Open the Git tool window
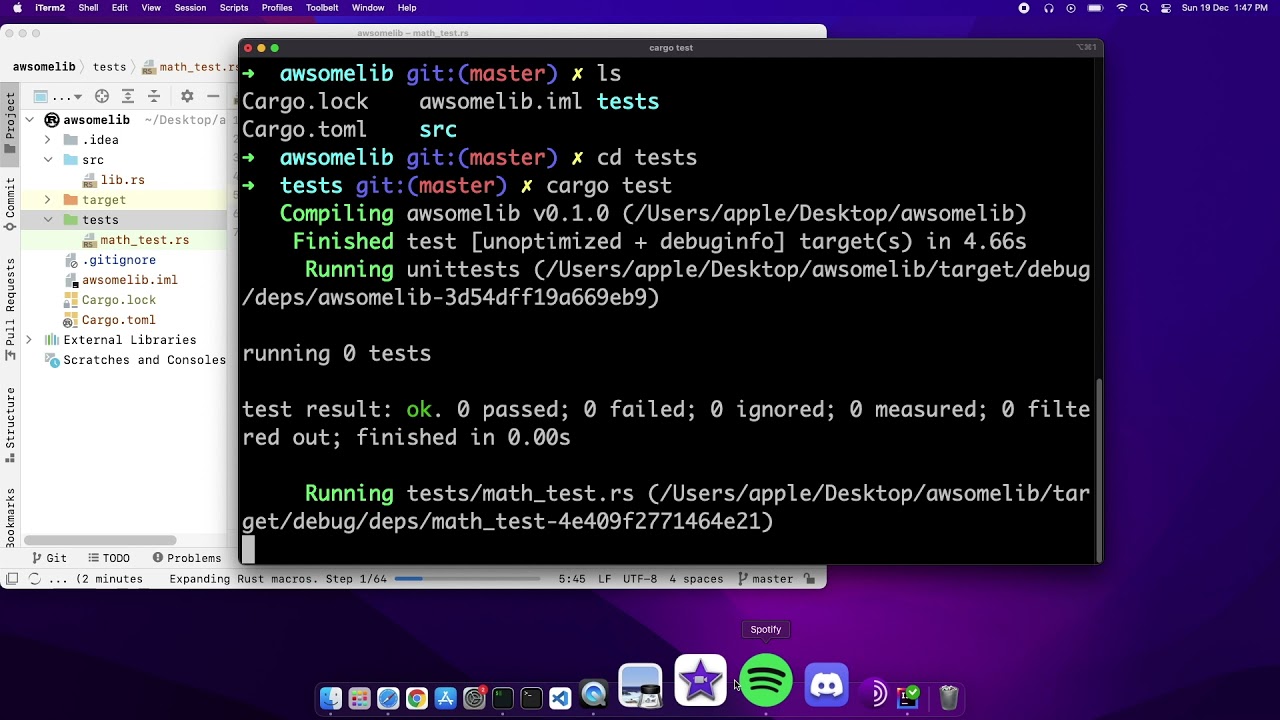The width and height of the screenshot is (1280, 720). (48, 558)
